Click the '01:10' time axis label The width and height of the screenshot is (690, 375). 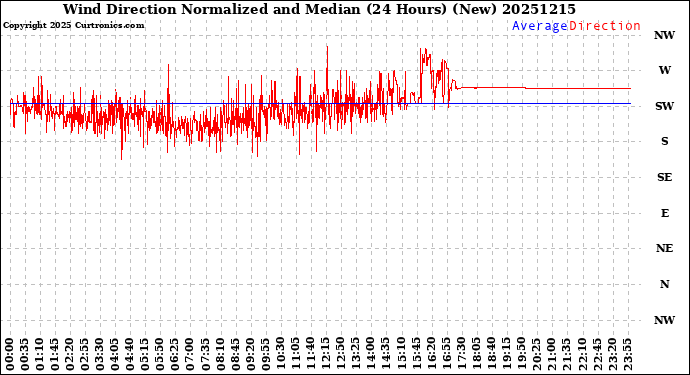(x=40, y=355)
